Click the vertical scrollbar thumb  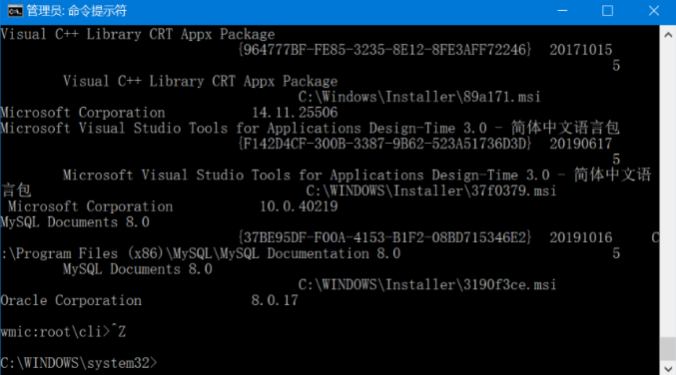pyautogui.click(x=668, y=348)
